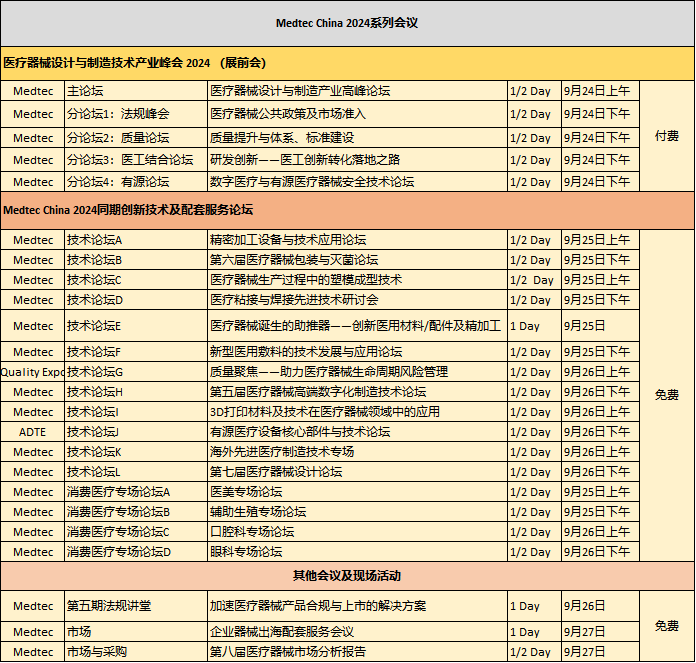Click the '技术论坛G' cell

point(136,372)
